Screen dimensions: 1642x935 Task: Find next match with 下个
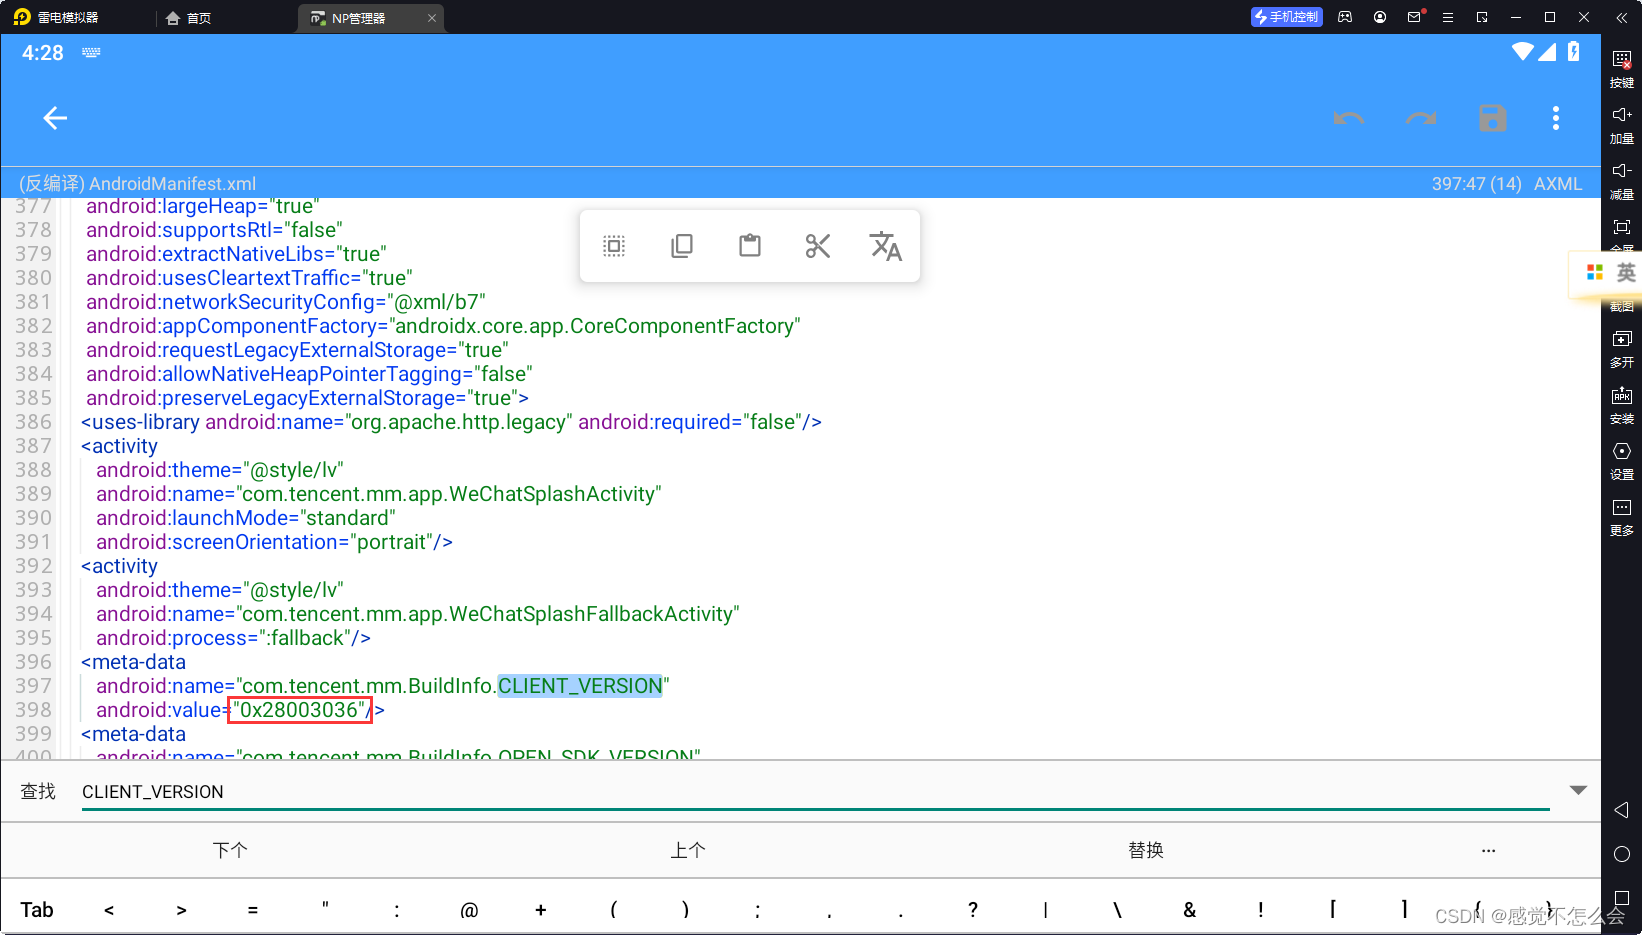click(x=230, y=850)
